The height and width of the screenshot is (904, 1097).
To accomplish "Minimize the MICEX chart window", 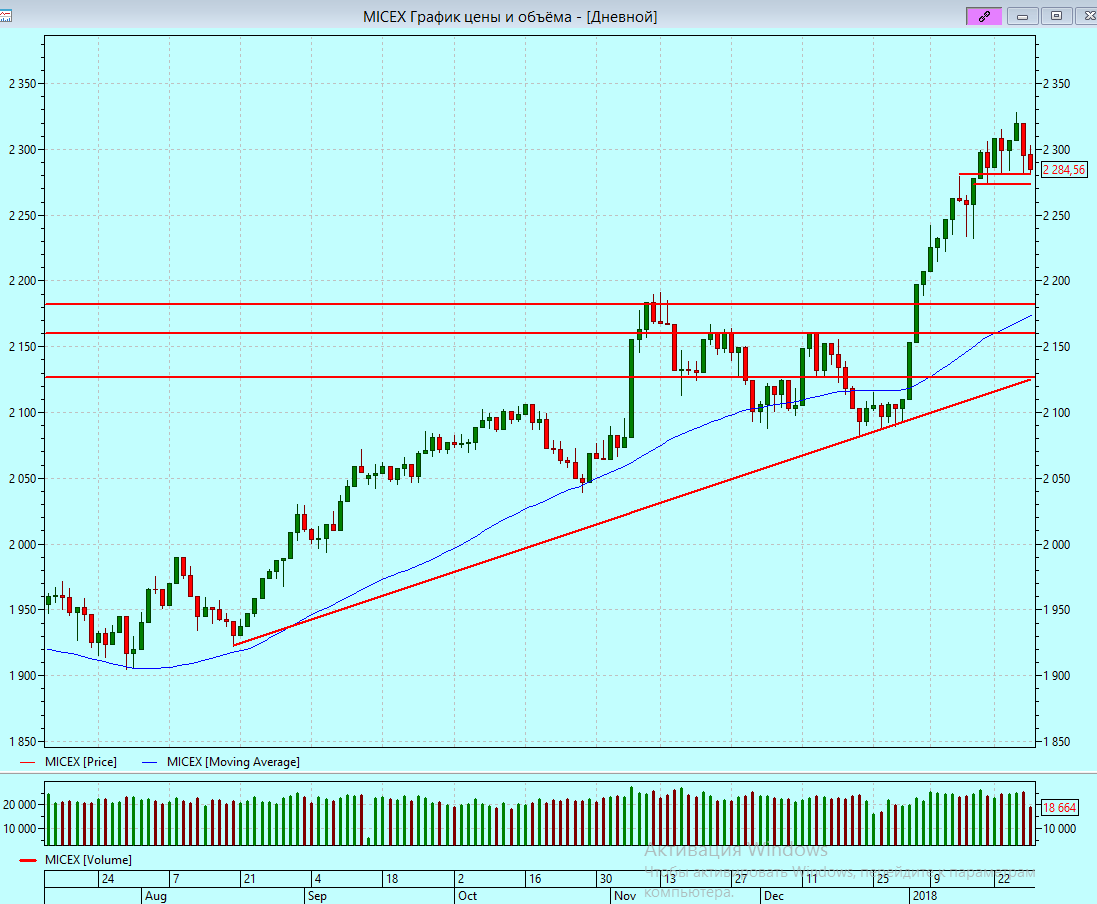I will (x=1022, y=16).
